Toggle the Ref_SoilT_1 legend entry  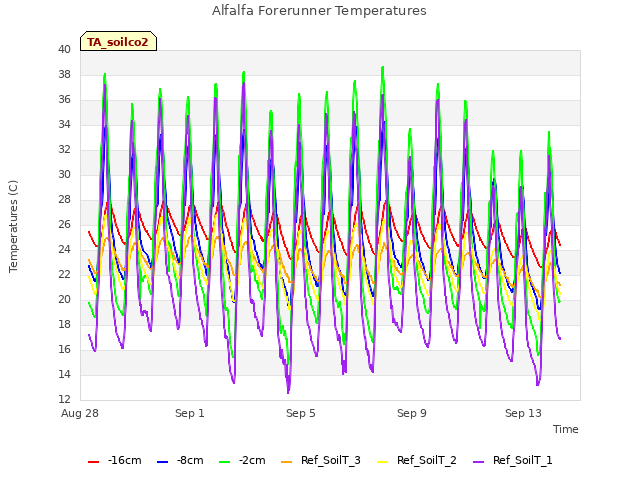click(513, 460)
